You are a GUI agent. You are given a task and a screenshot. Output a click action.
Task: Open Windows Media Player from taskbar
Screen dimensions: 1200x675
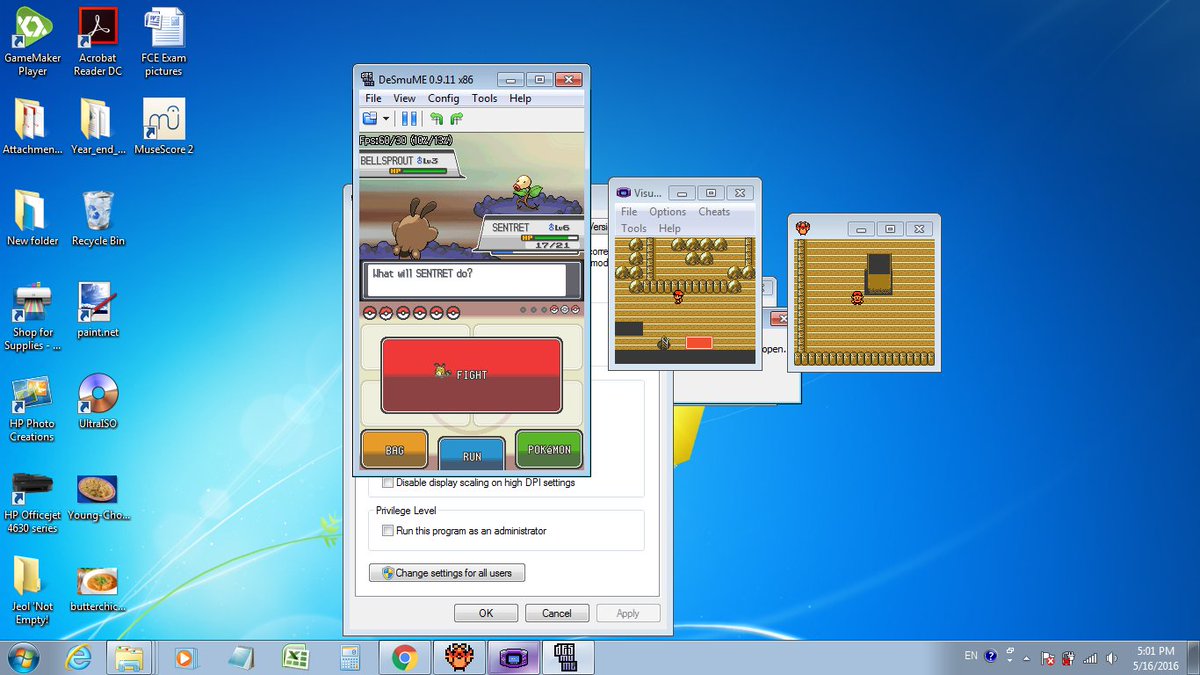pyautogui.click(x=185, y=657)
